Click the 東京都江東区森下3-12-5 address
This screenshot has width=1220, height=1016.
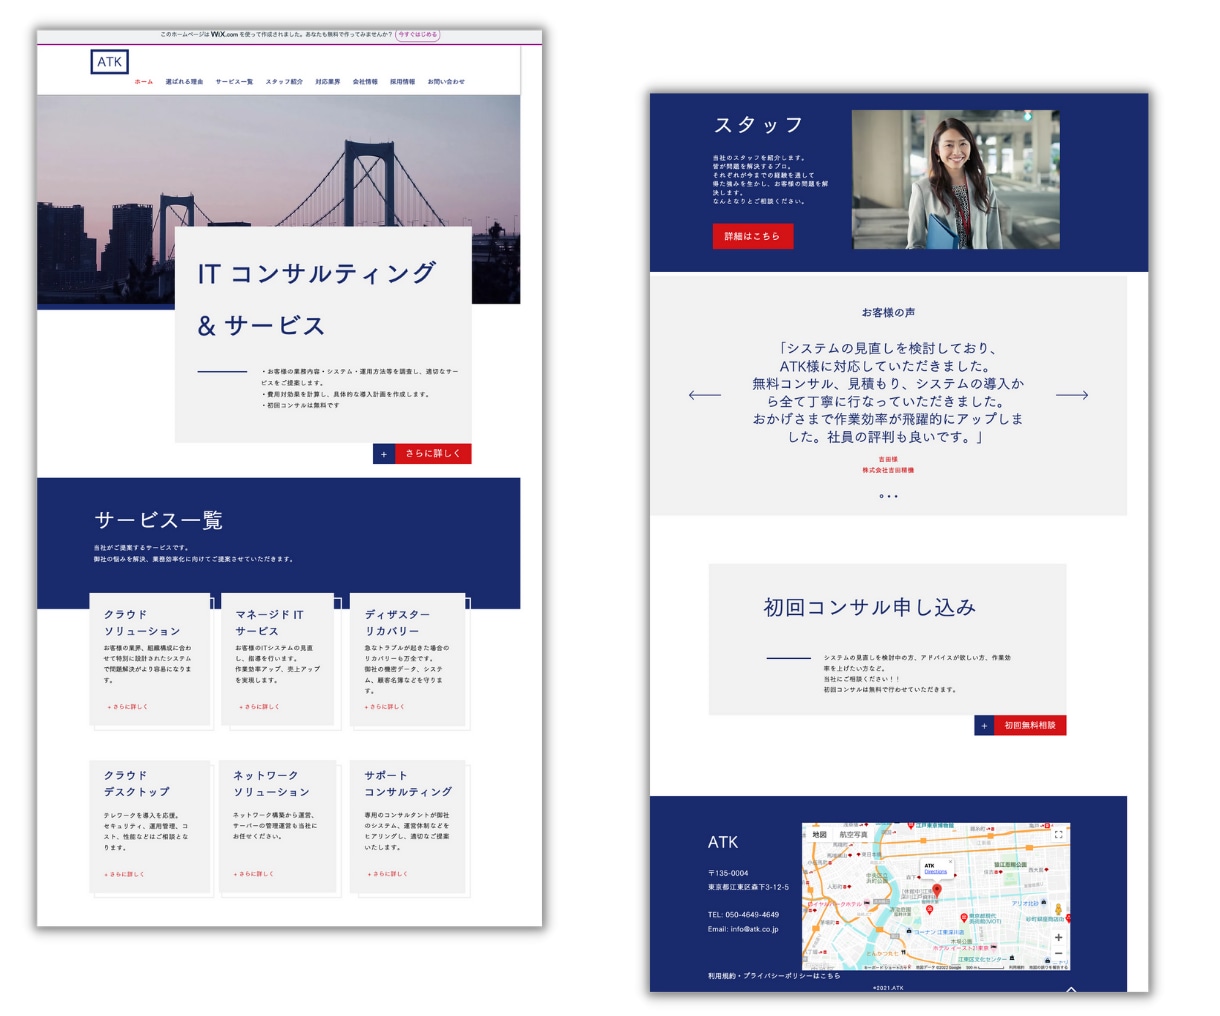(748, 887)
